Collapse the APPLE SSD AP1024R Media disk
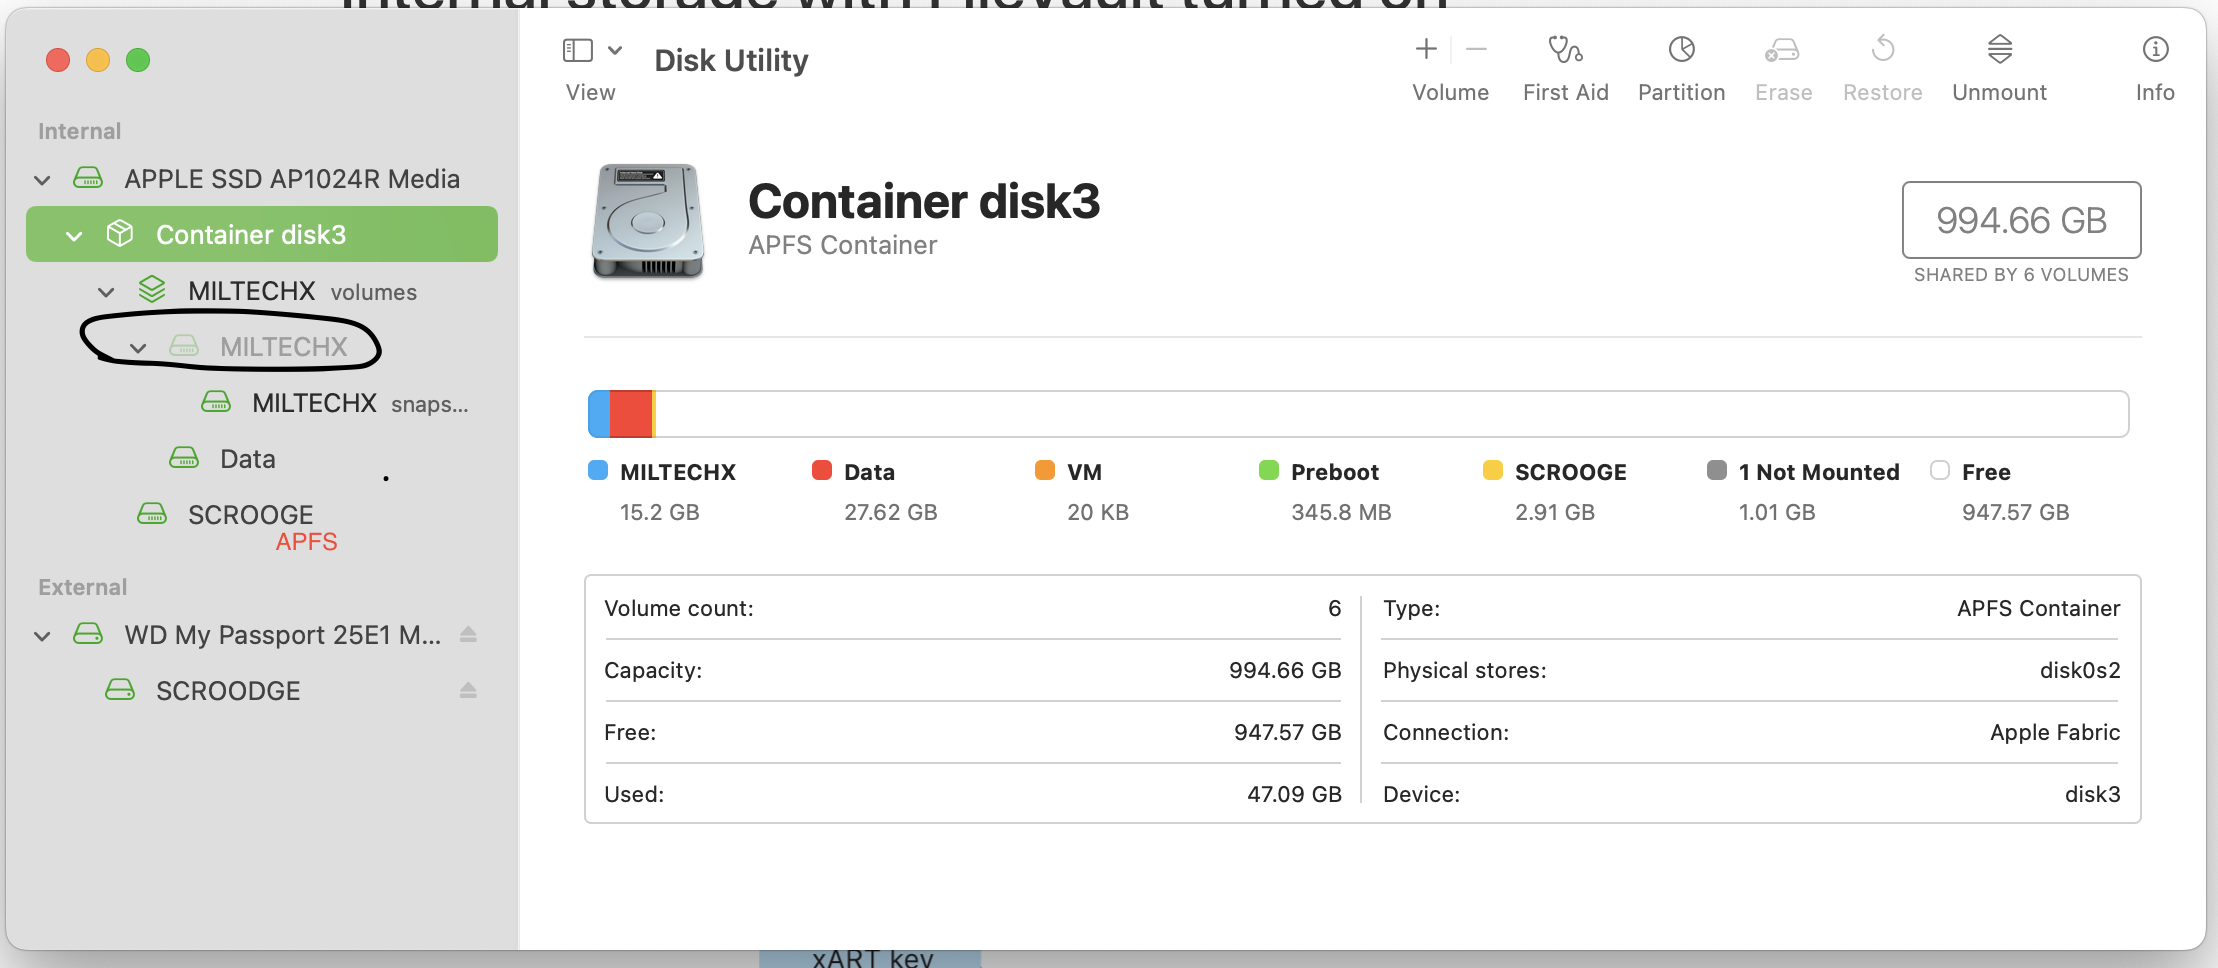Image resolution: width=2218 pixels, height=968 pixels. (42, 180)
